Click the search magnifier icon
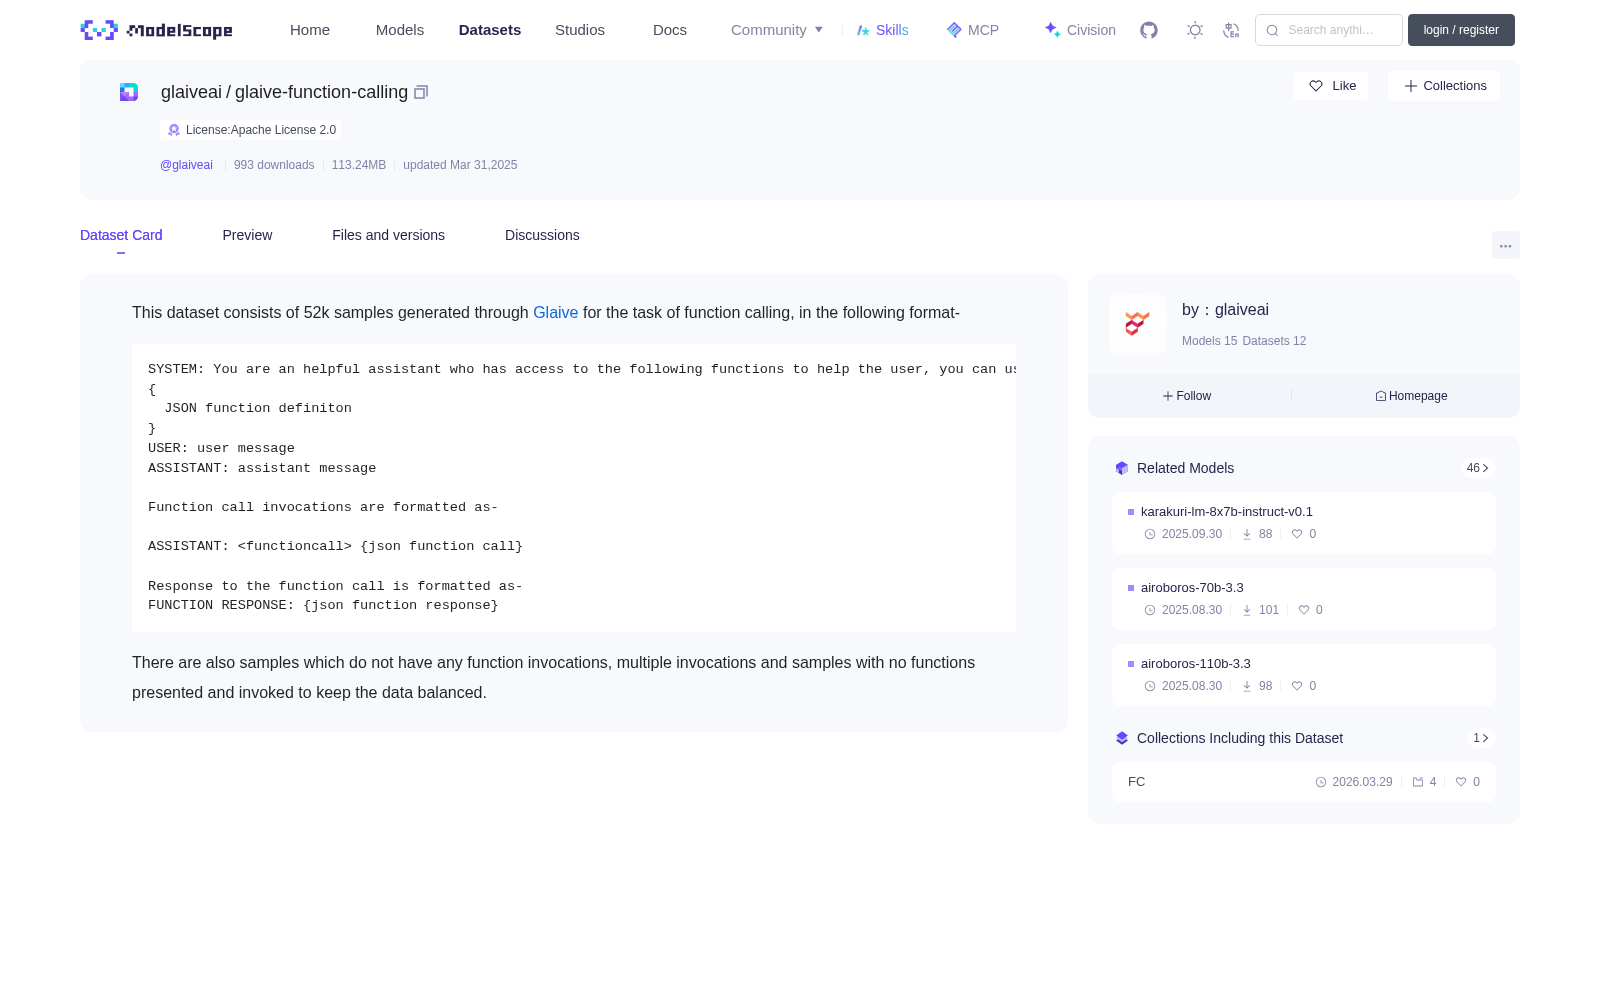 1272,30
